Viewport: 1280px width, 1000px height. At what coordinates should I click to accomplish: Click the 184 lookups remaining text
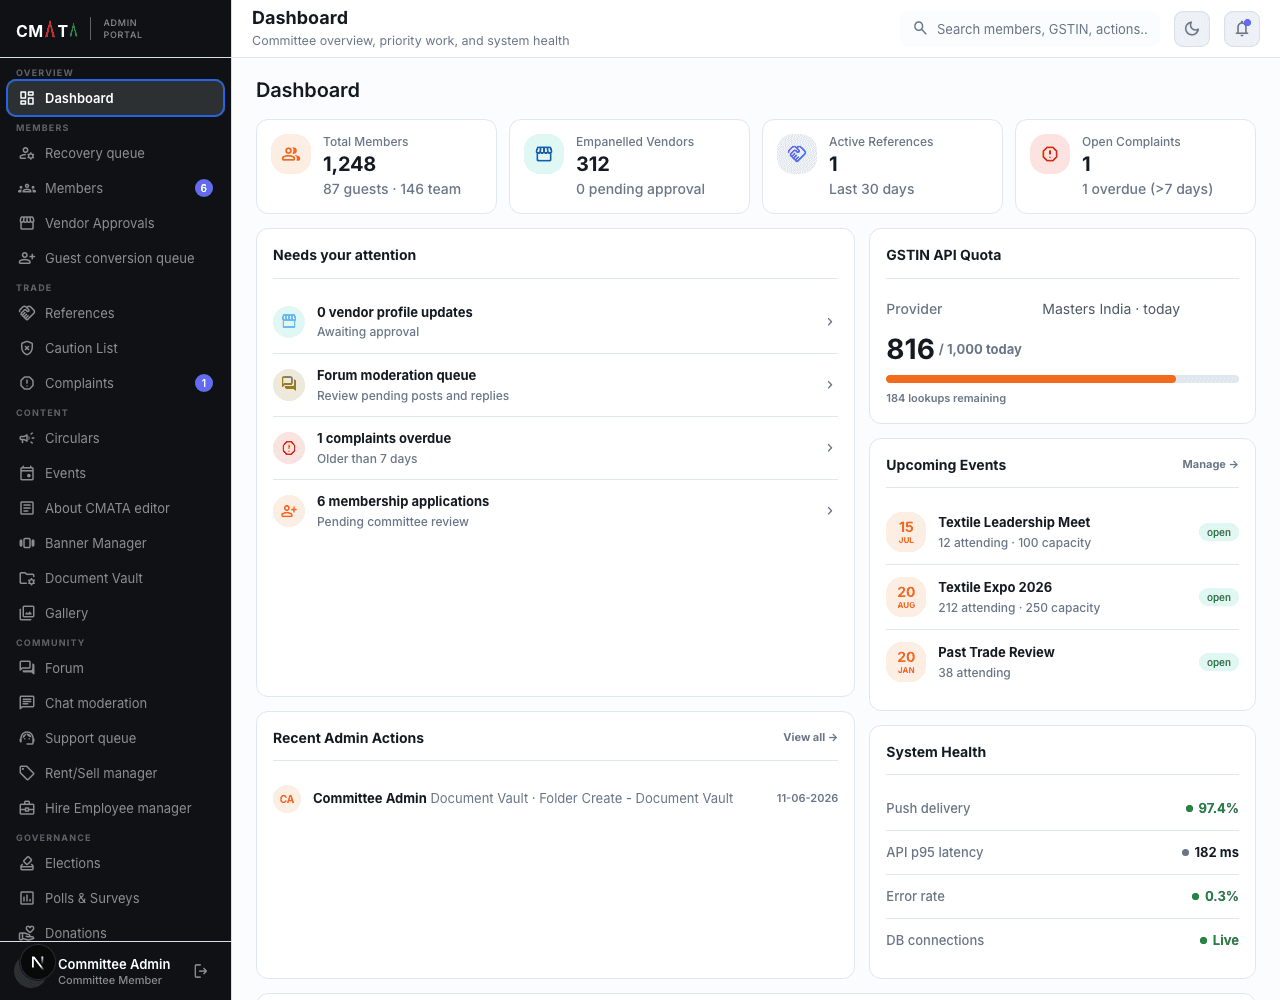click(946, 398)
